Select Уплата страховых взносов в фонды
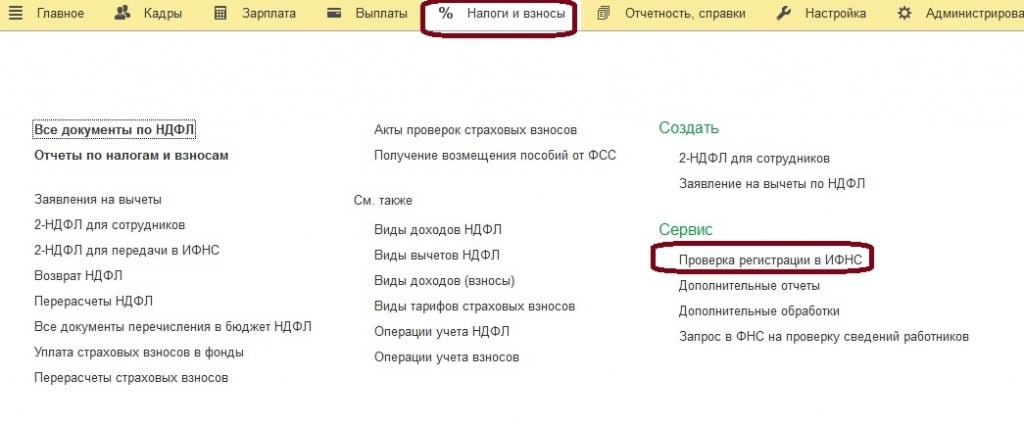The width and height of the screenshot is (1024, 426). pyautogui.click(x=139, y=352)
